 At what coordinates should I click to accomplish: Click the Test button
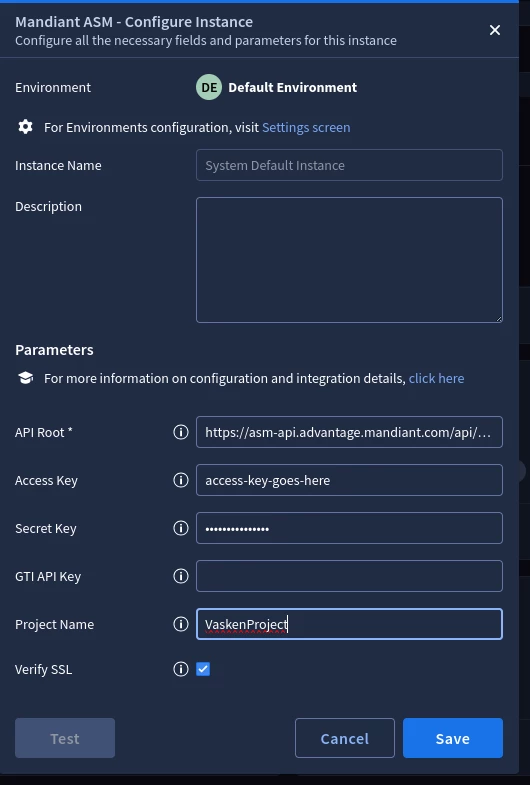tap(65, 738)
